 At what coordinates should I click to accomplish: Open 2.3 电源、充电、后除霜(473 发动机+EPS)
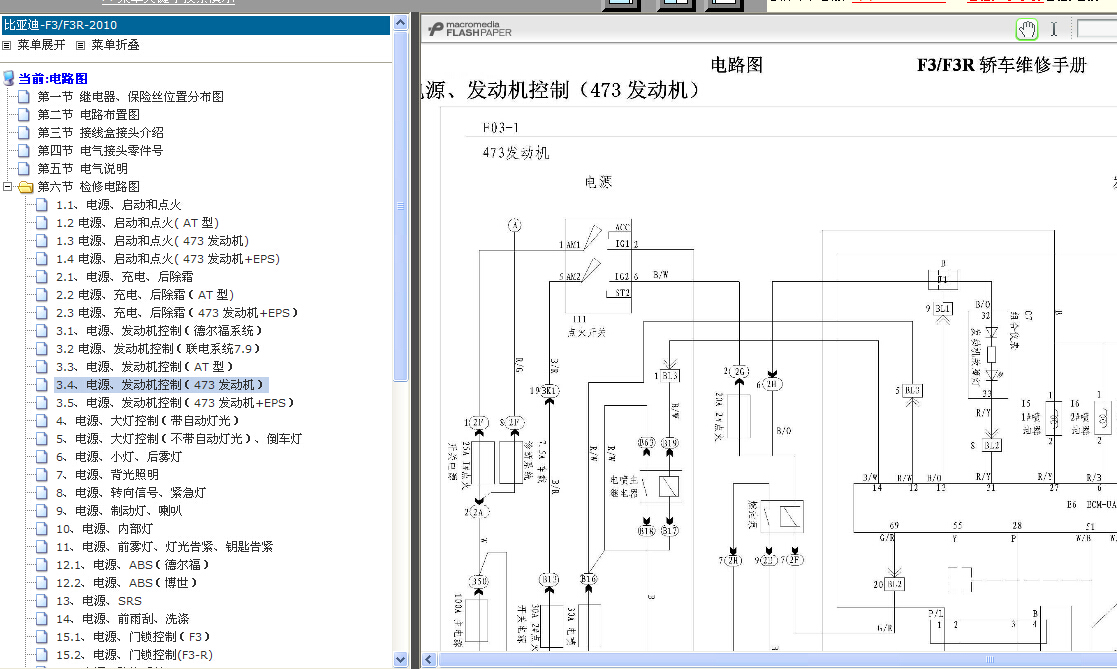177,313
